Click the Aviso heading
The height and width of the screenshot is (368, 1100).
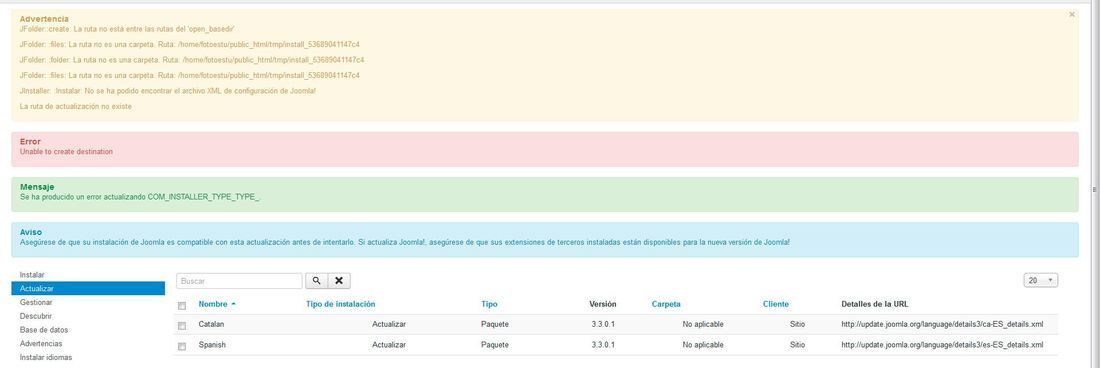pos(31,232)
